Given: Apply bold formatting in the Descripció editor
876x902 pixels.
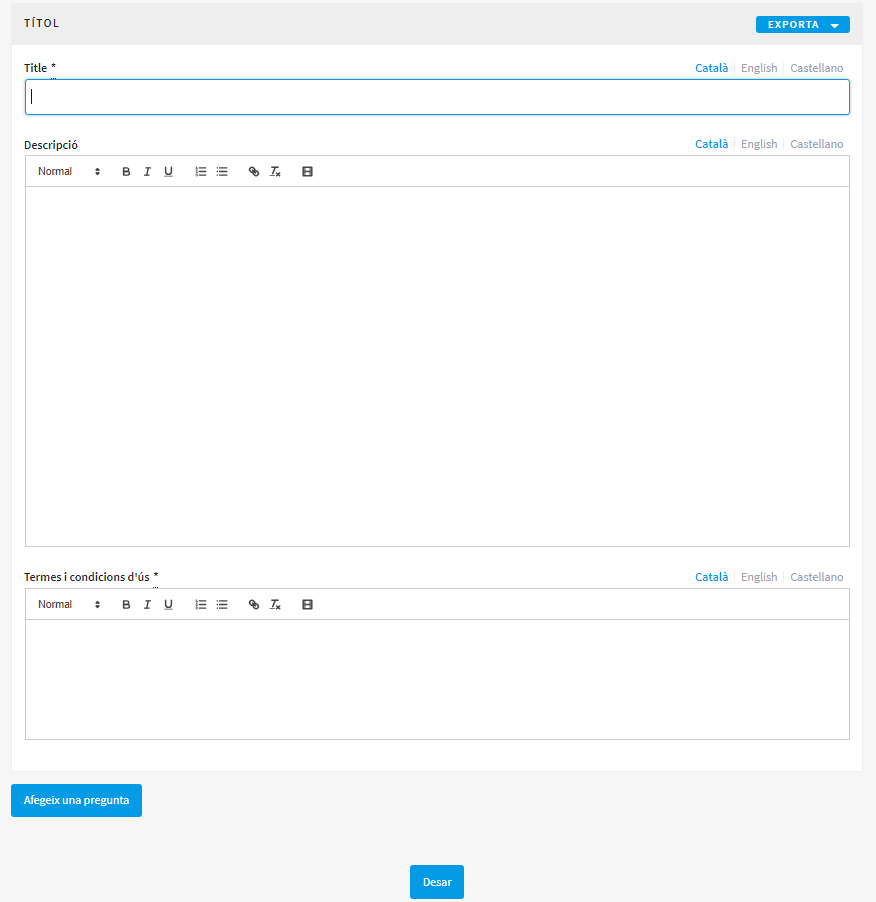Looking at the screenshot, I should click(x=125, y=171).
